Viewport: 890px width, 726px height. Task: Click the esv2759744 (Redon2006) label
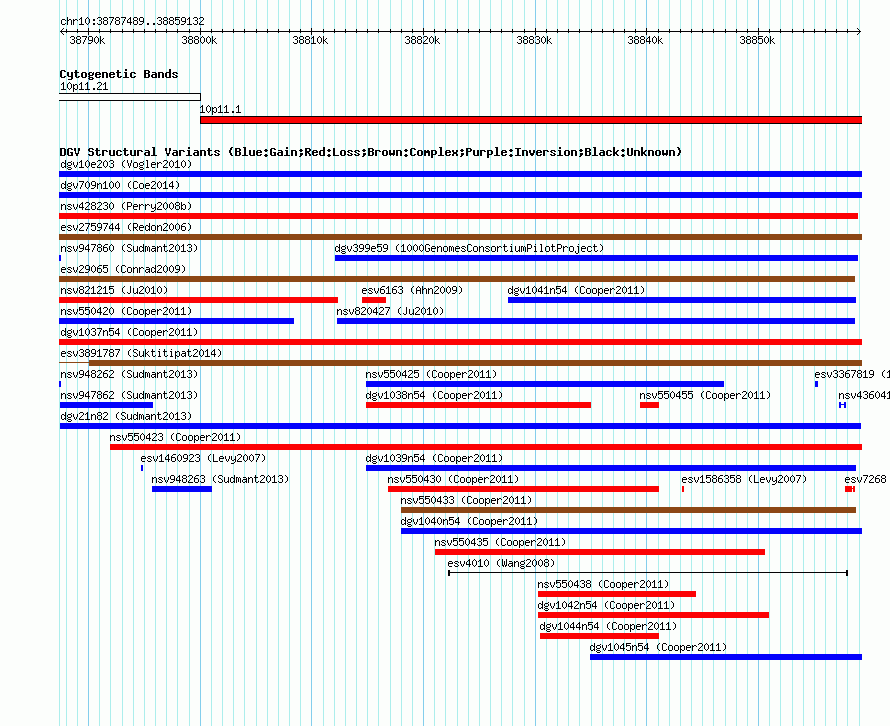tap(126, 227)
